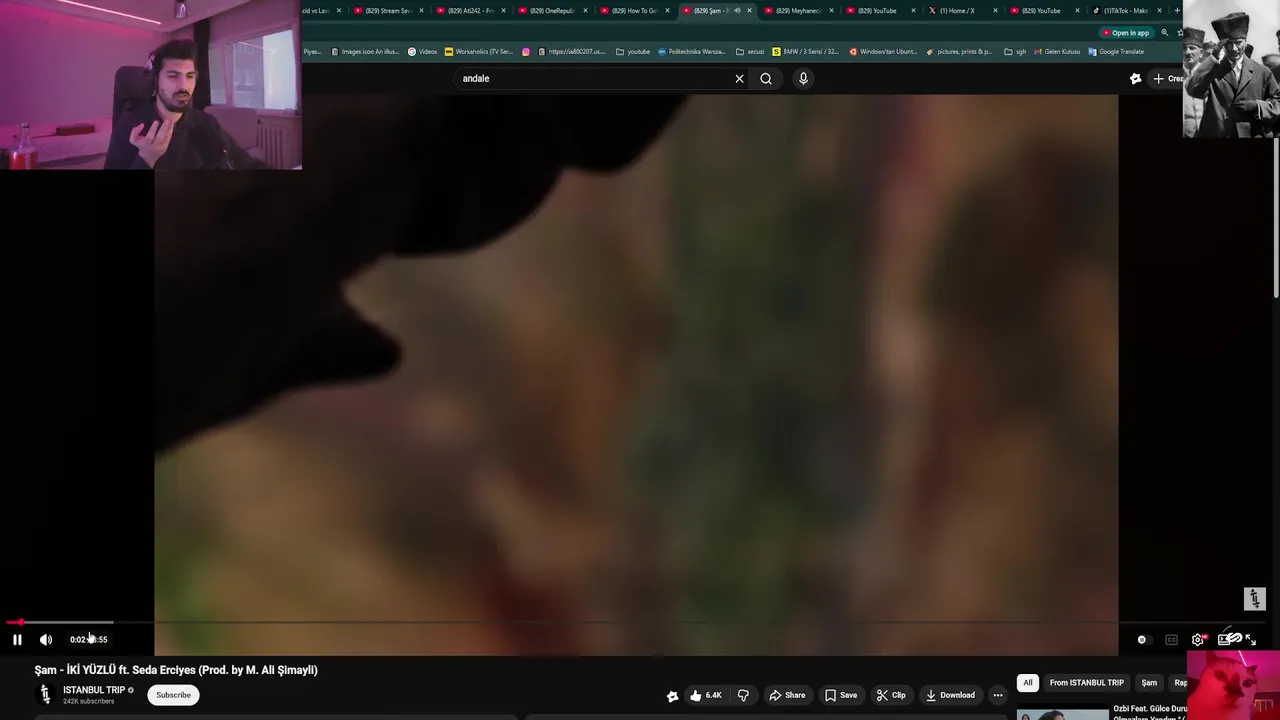Open the Instagram bookmark icon

click(x=526, y=52)
